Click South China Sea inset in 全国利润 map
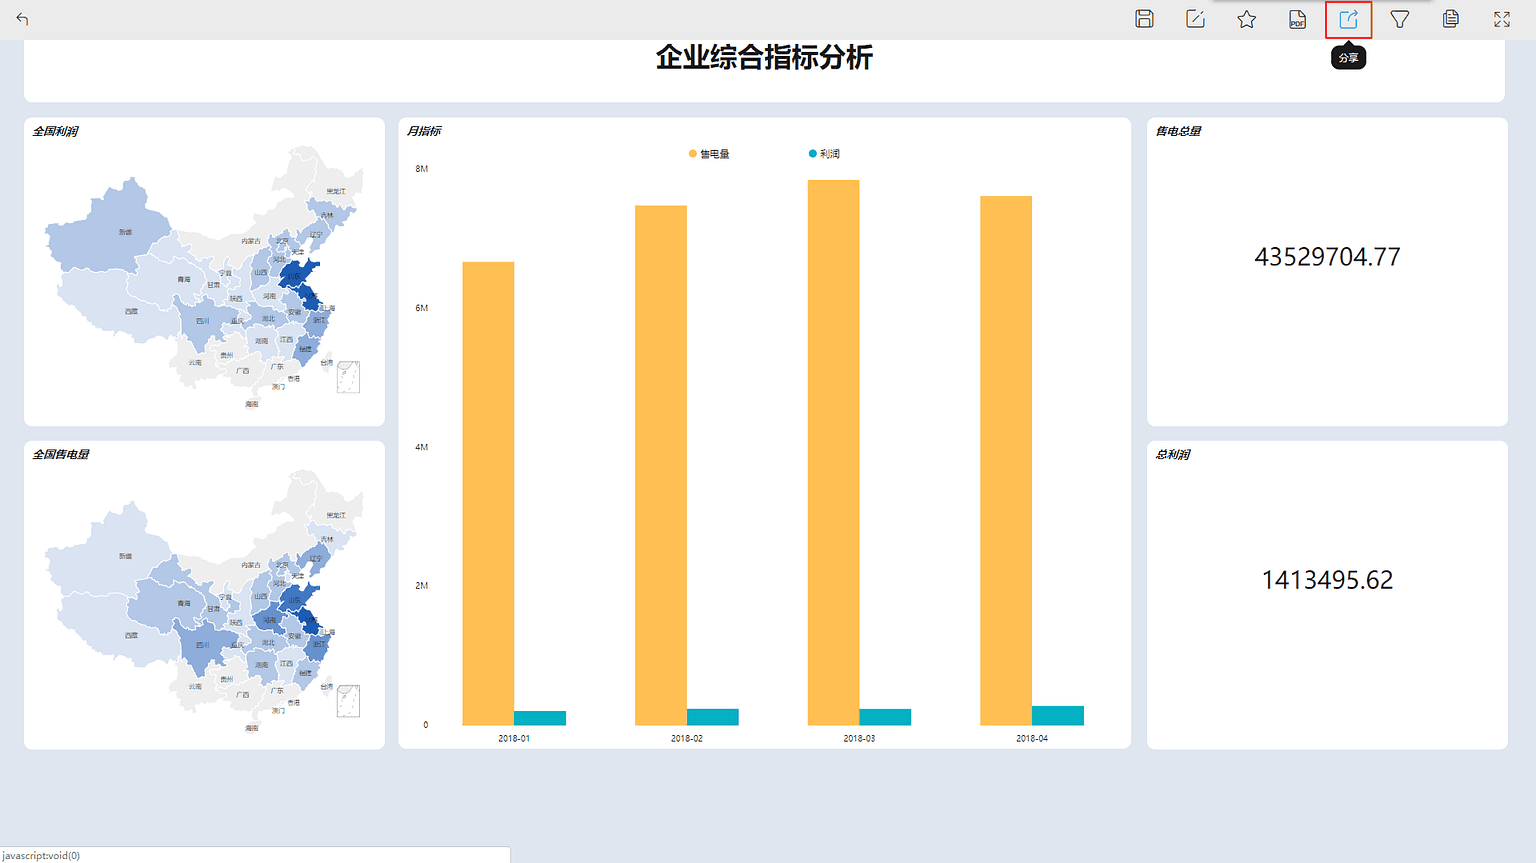The height and width of the screenshot is (863, 1536). pos(348,377)
